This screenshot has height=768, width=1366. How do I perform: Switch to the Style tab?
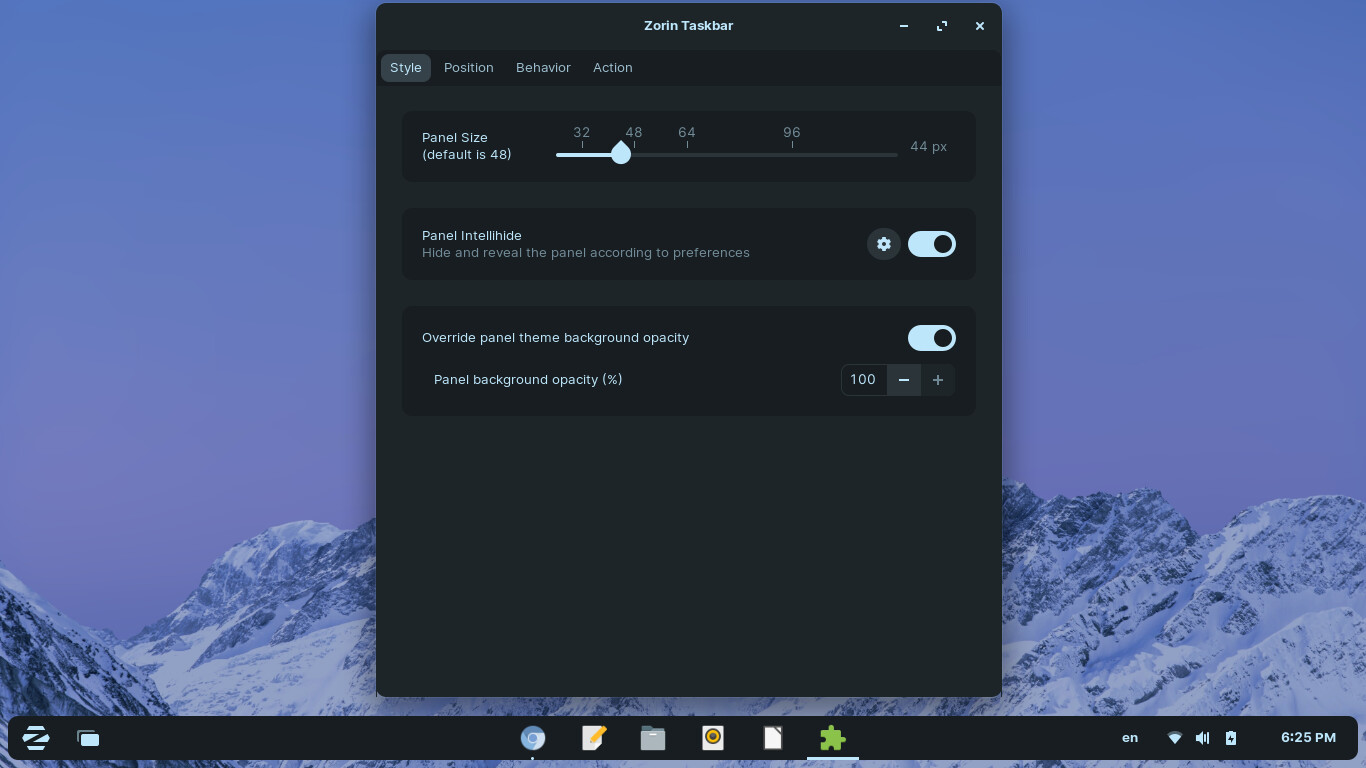pos(406,68)
